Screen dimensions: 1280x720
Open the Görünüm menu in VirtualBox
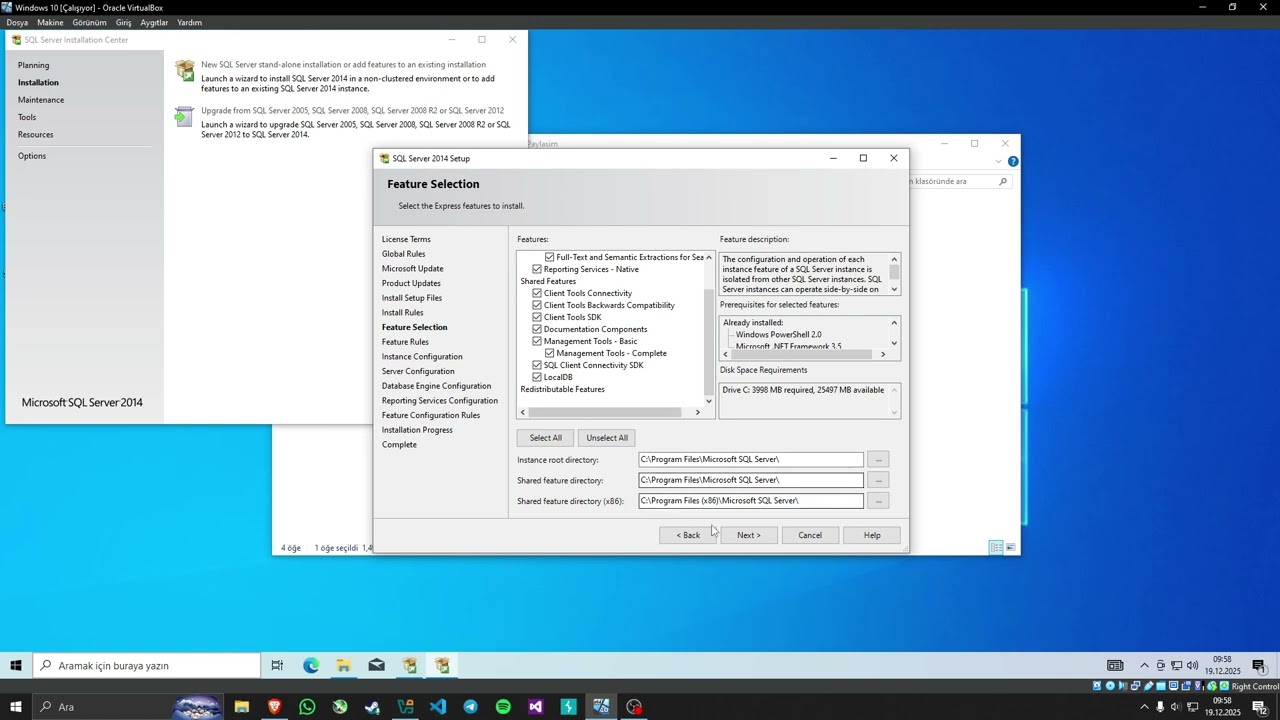[89, 22]
